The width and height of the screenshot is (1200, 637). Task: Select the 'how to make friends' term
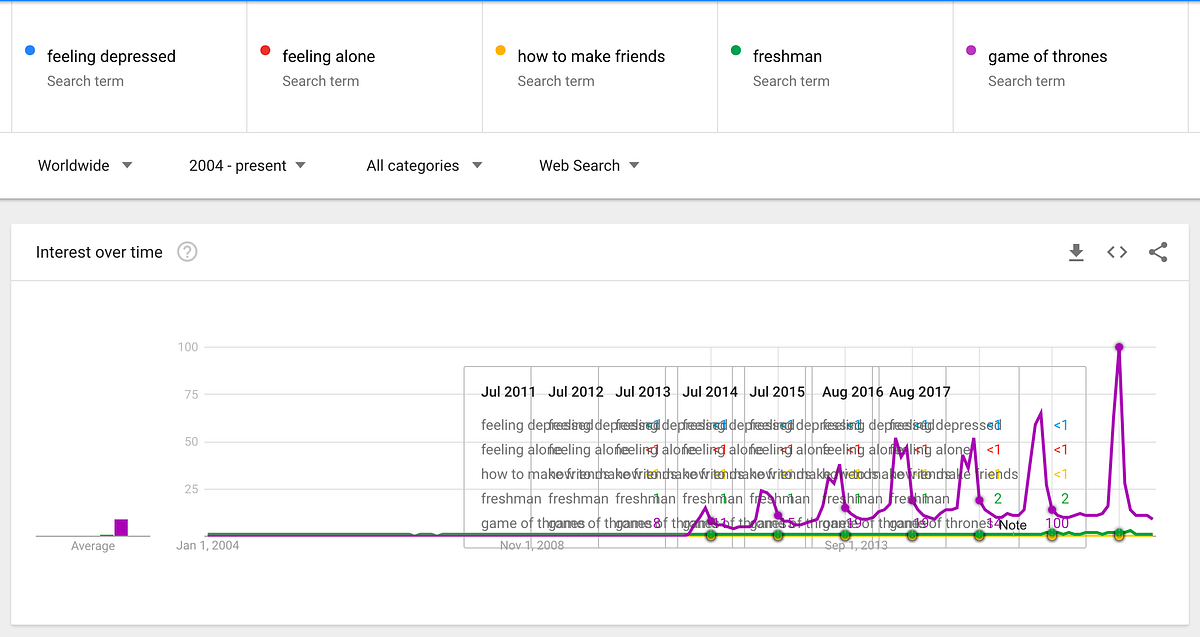pyautogui.click(x=591, y=57)
